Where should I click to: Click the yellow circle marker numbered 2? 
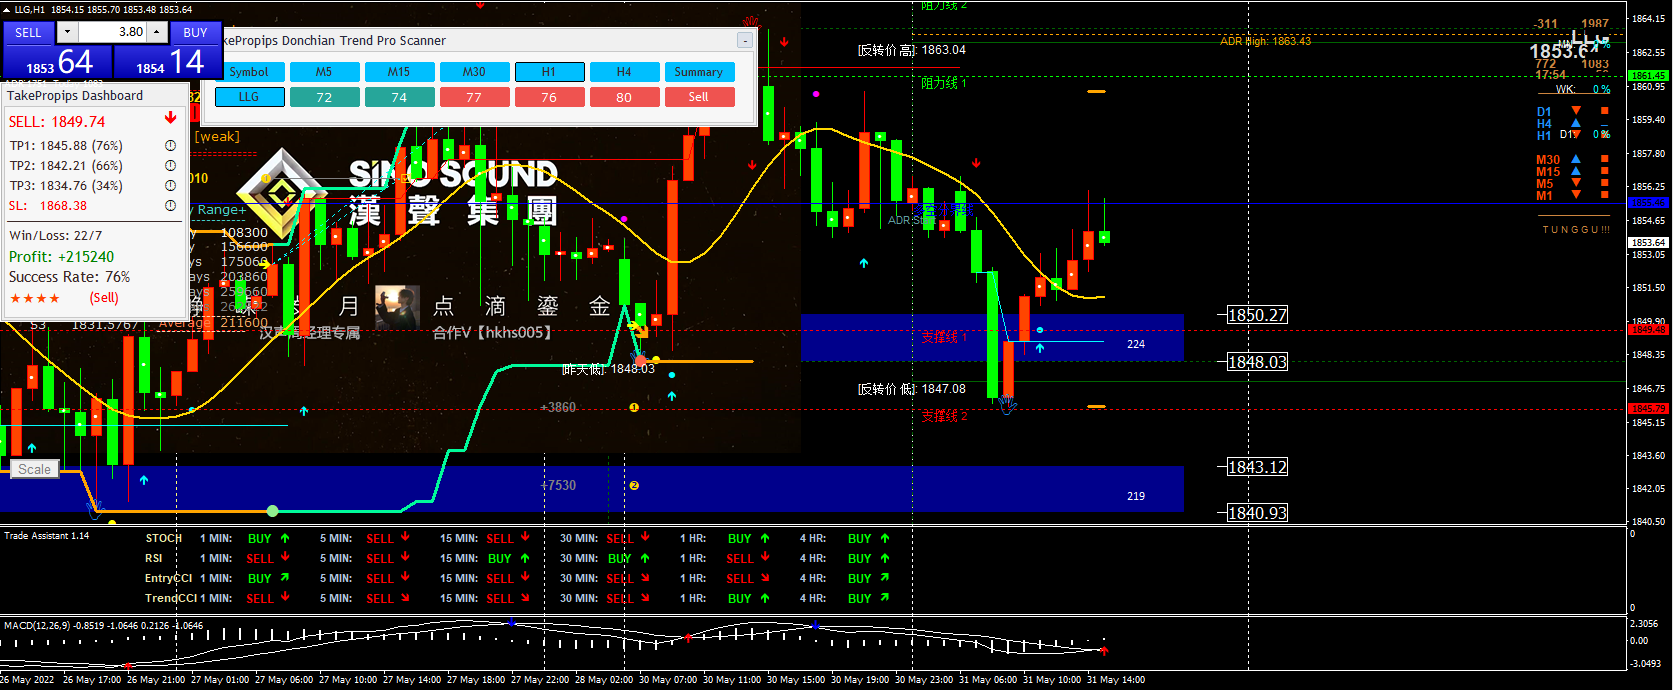pyautogui.click(x=633, y=485)
